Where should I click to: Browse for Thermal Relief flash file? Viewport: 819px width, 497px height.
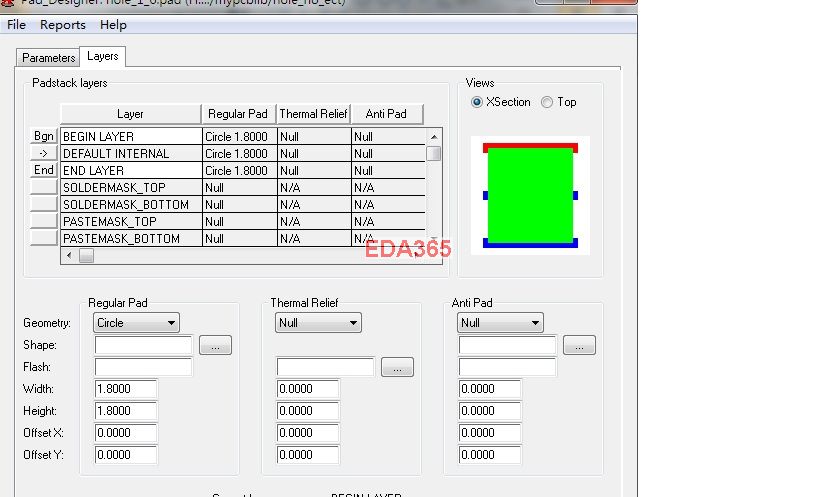tap(397, 367)
